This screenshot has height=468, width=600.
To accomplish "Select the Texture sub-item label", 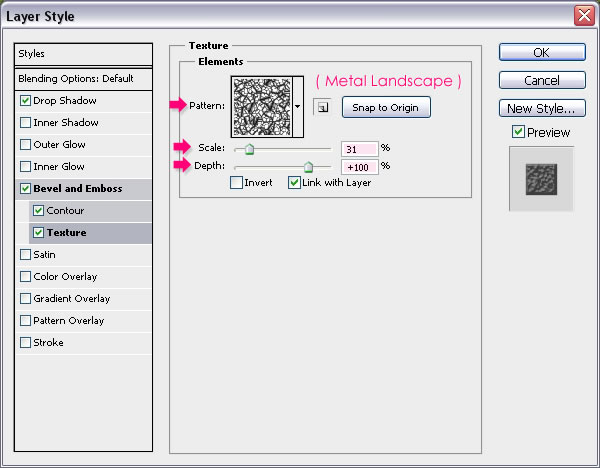I will click(67, 233).
